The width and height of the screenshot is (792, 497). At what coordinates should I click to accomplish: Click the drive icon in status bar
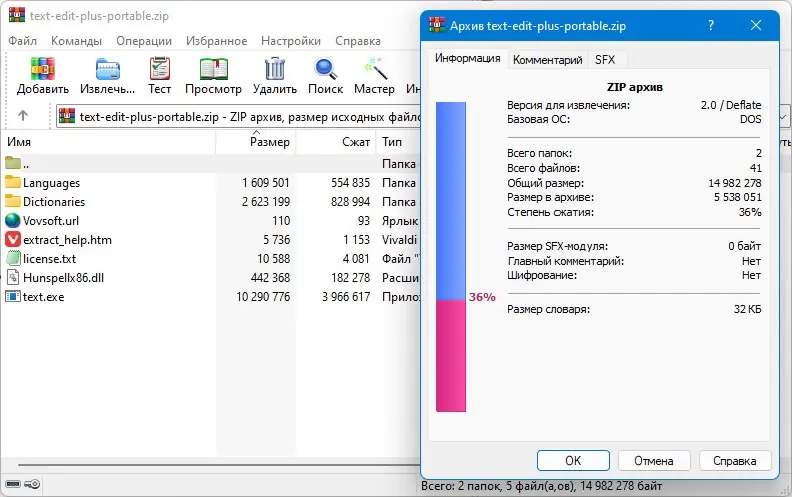[13, 484]
